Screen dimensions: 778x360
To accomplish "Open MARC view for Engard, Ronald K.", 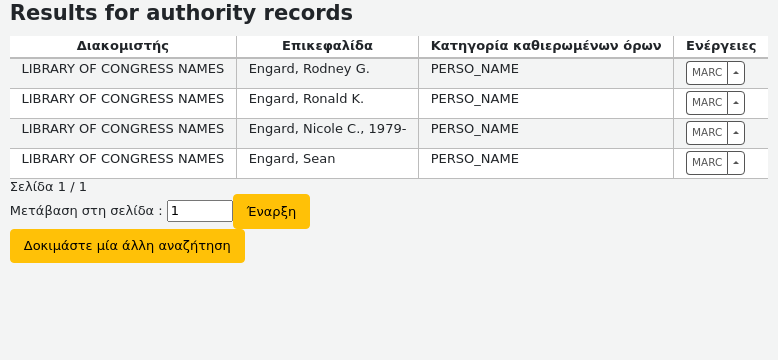I will tap(707, 103).
